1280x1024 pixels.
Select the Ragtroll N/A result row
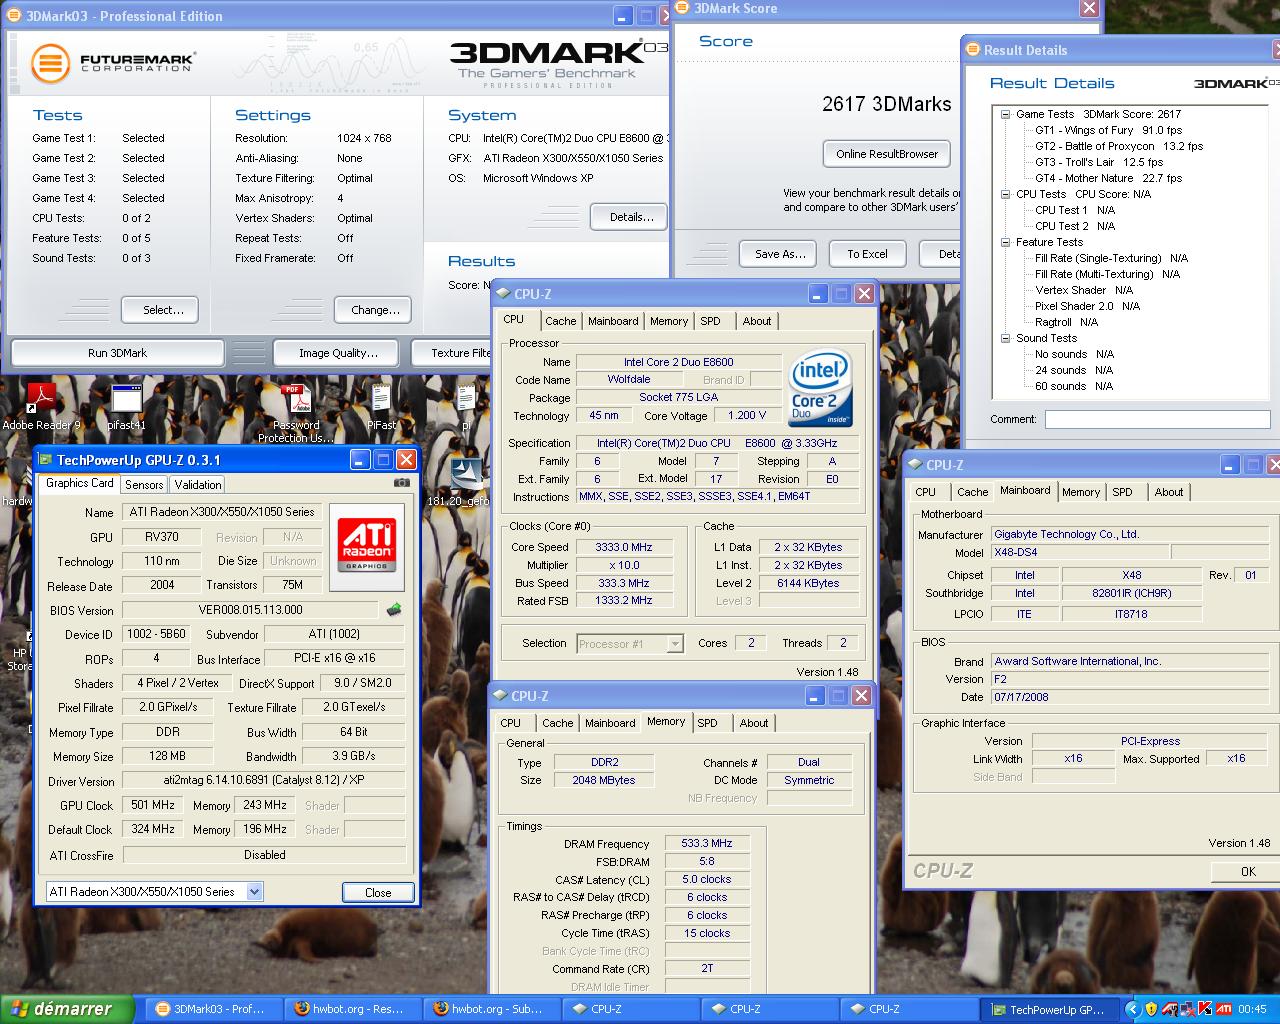(1066, 322)
